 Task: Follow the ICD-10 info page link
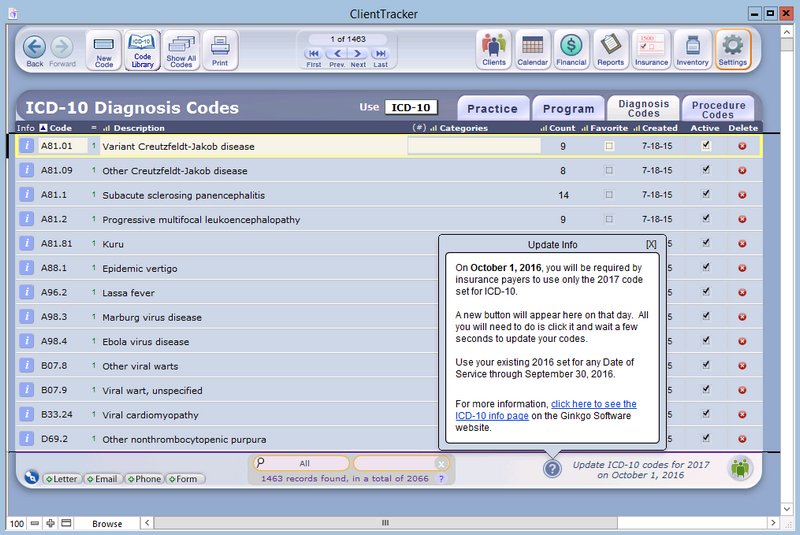(545, 410)
